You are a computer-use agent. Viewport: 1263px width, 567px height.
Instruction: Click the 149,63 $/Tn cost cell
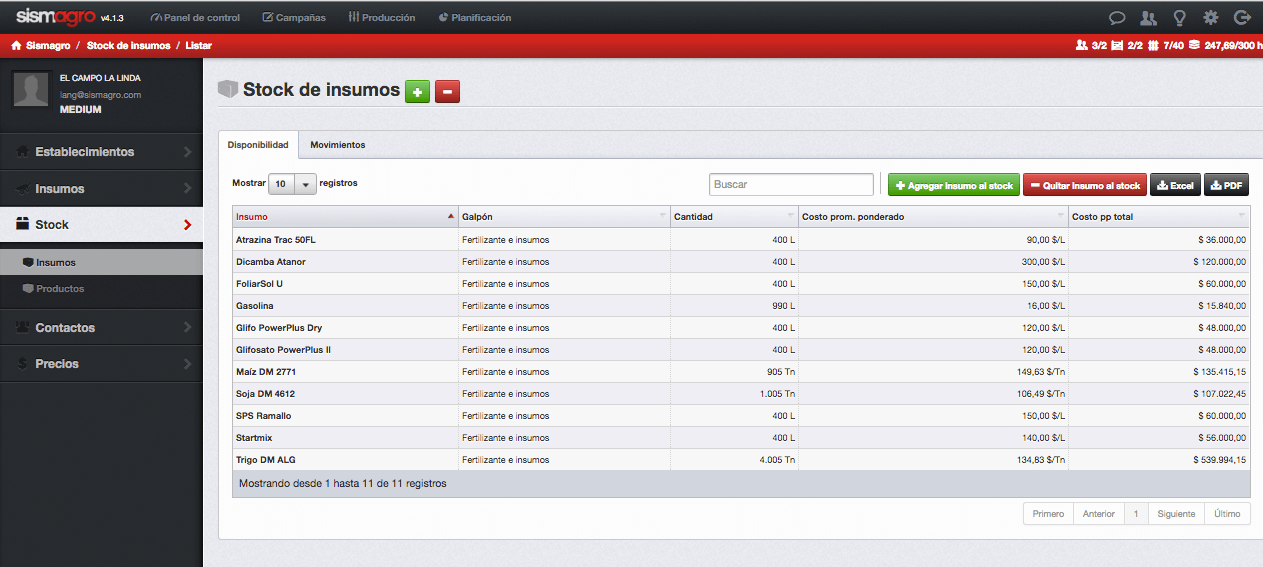point(933,372)
